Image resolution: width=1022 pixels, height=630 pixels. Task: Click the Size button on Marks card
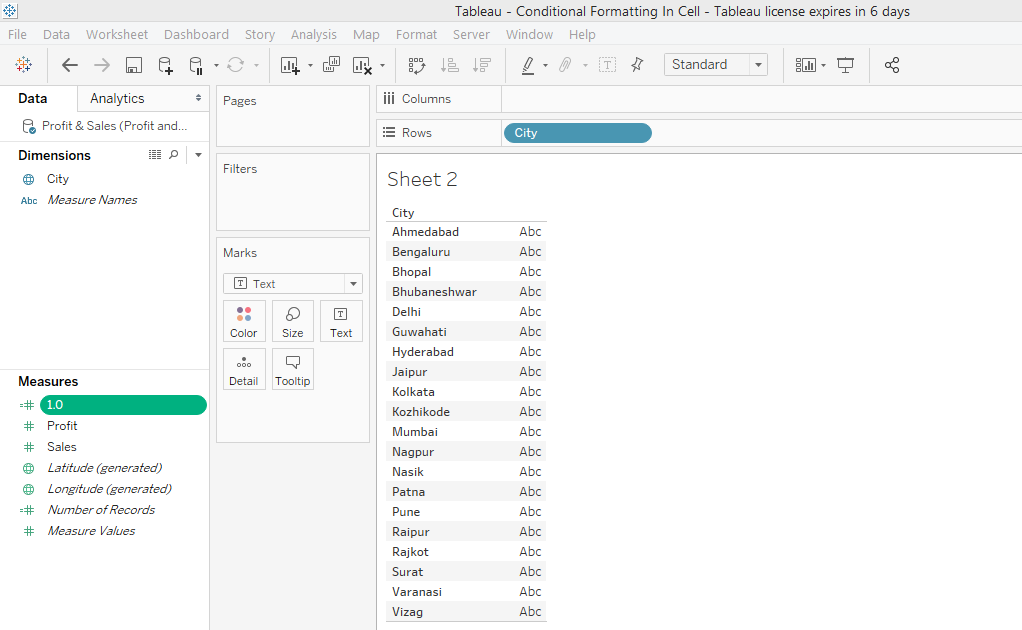[x=292, y=321]
